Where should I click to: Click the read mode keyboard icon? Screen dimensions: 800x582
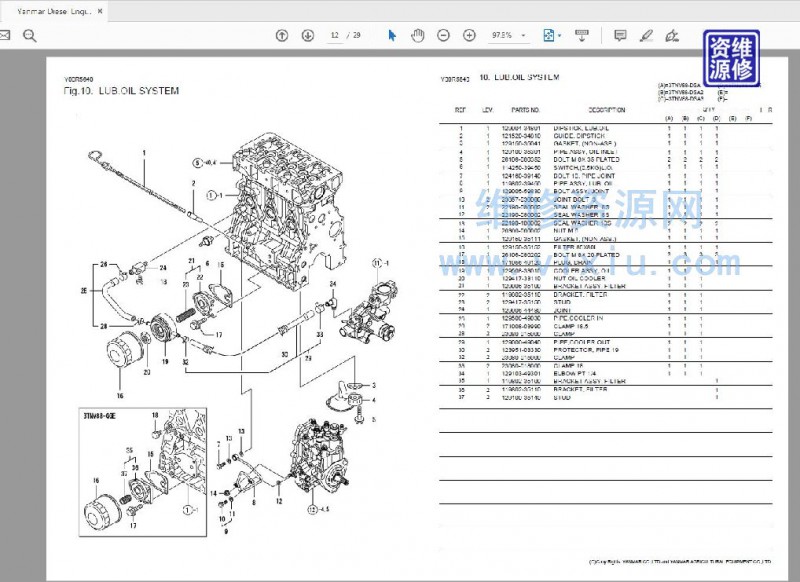click(582, 35)
